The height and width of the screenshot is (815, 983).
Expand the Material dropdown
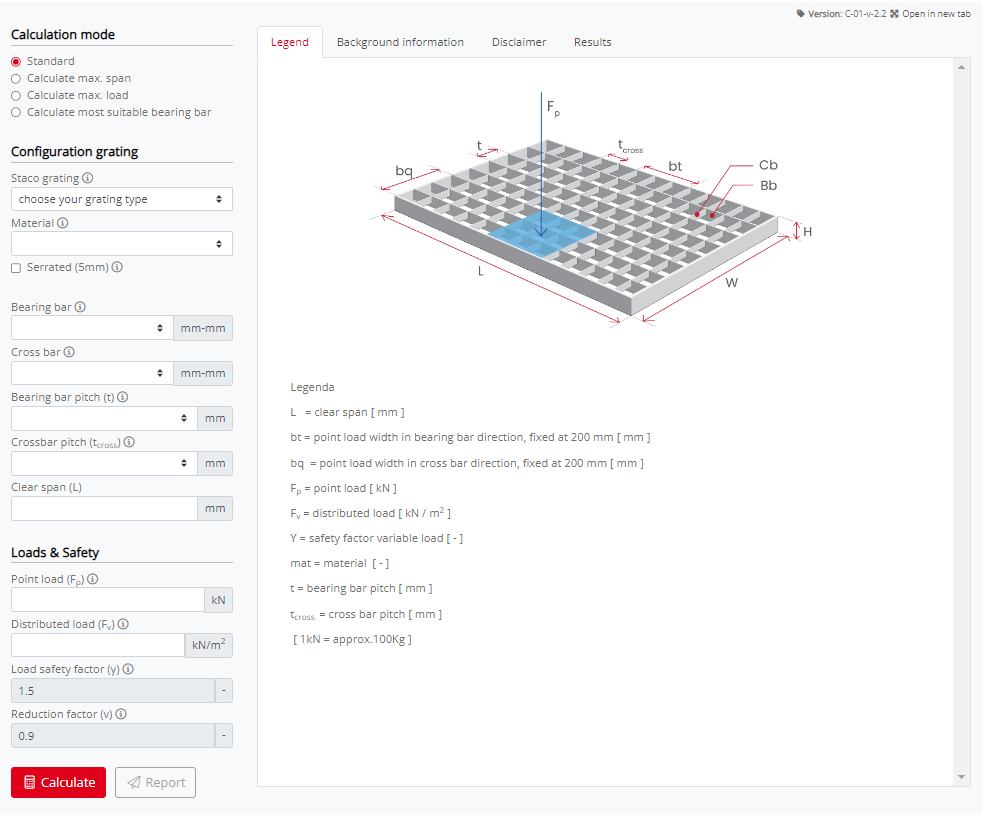tap(121, 243)
